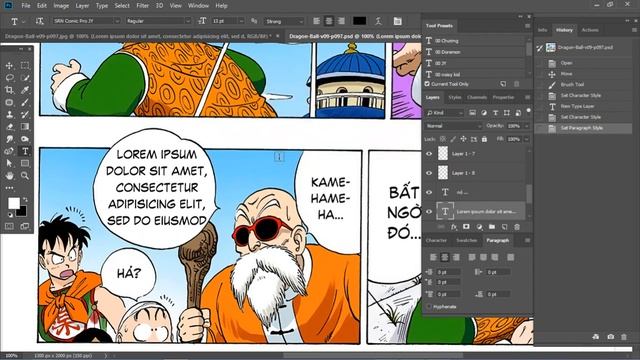Select the Brush tool in toolbox
Viewport: 640px width, 360px height.
click(25, 102)
